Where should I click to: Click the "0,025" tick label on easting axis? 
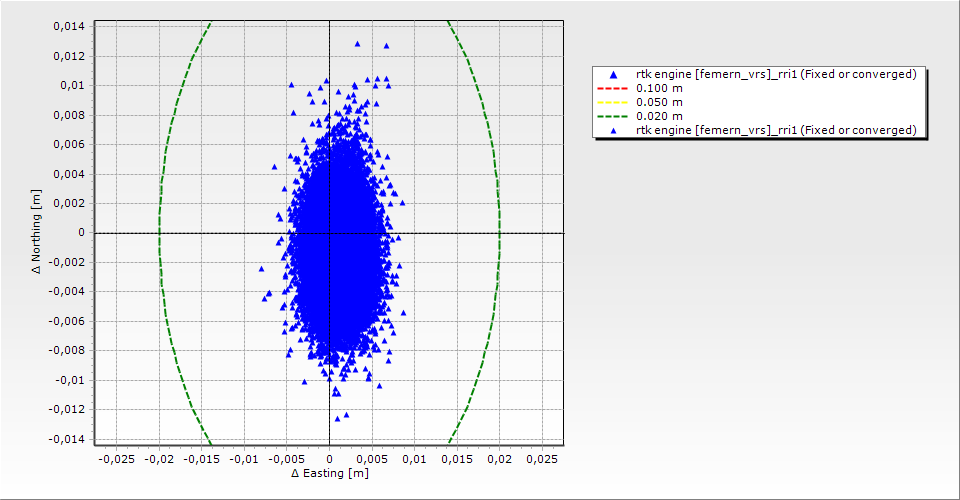pyautogui.click(x=541, y=458)
